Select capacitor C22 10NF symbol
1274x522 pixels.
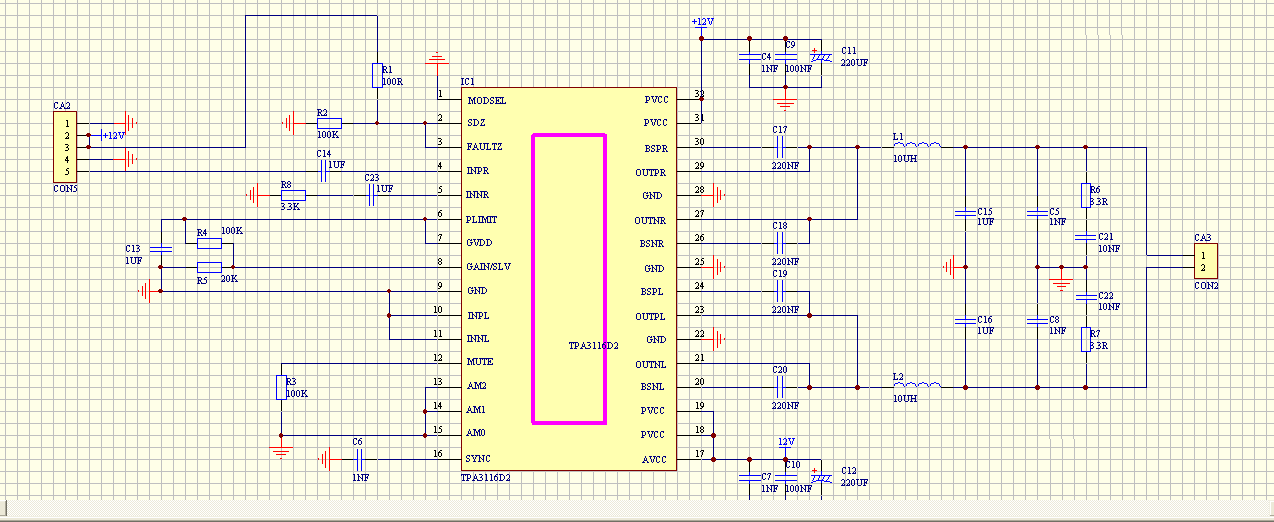1085,297
